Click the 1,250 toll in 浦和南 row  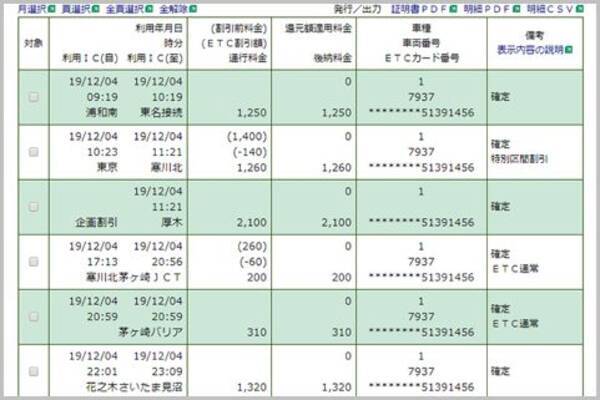[x=252, y=113]
